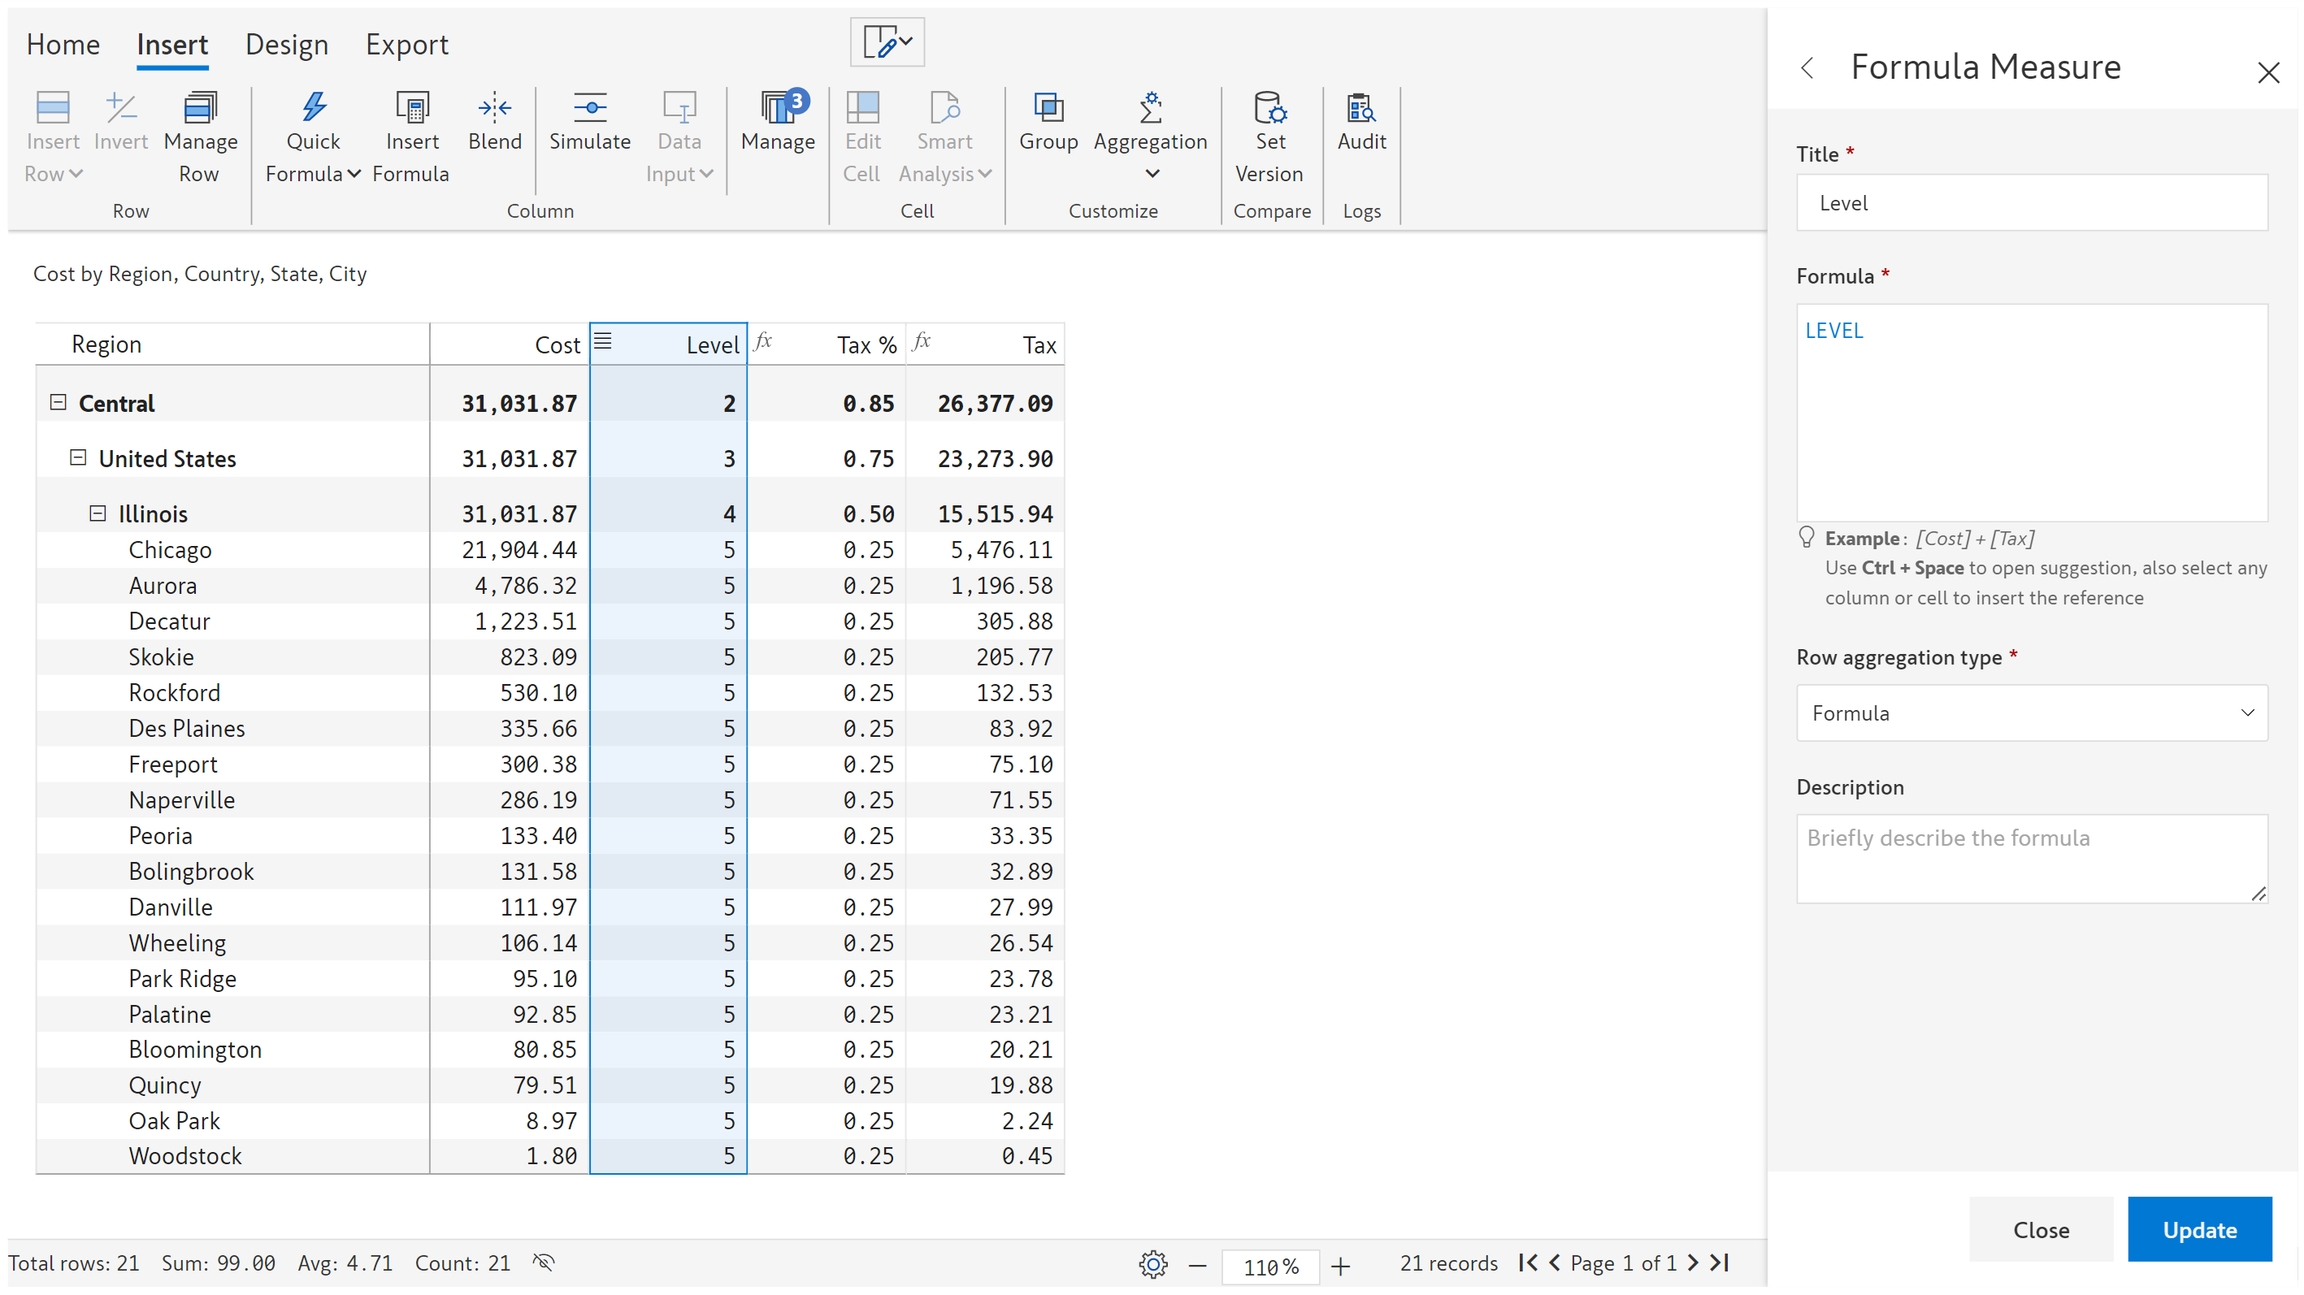Viewport: 2304px width, 1295px height.
Task: Open the Insert Formula tool
Action: 411,108
